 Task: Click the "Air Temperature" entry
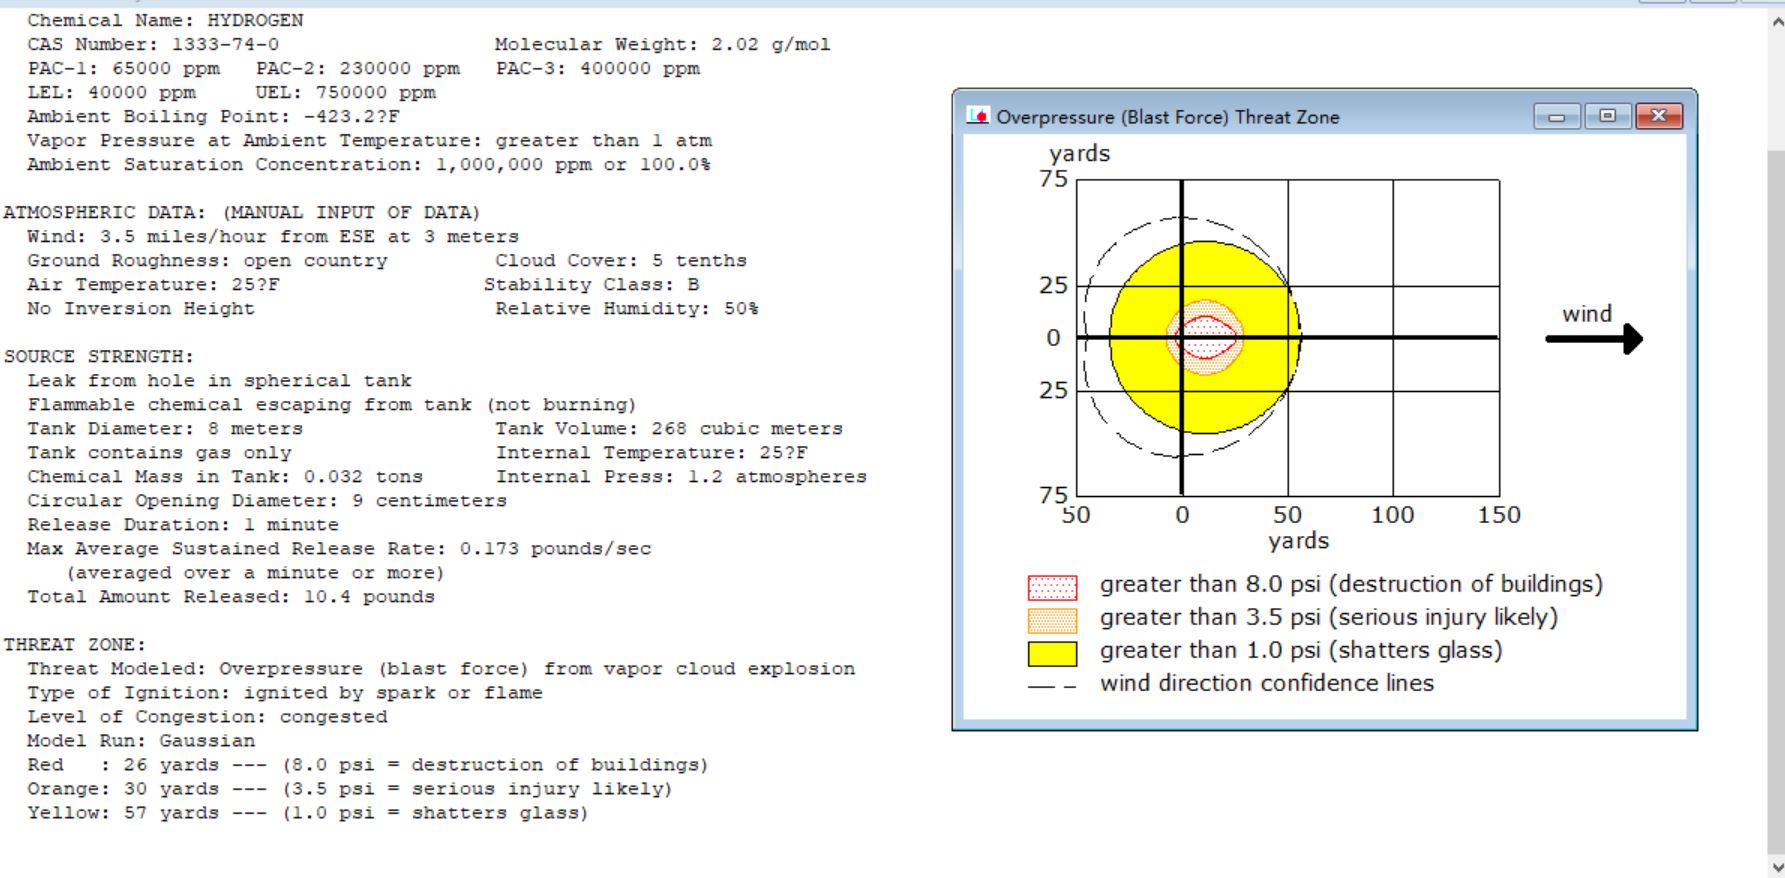(x=153, y=284)
